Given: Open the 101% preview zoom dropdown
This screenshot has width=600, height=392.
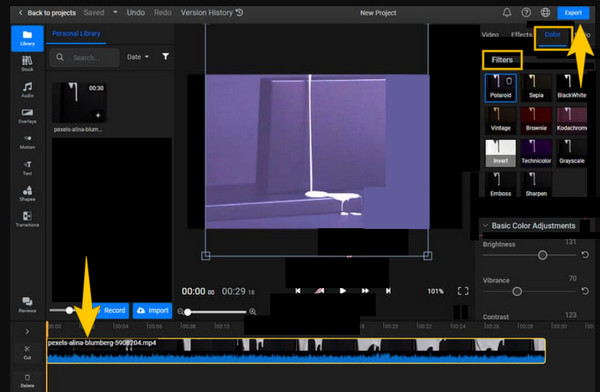Looking at the screenshot, I should click(435, 291).
